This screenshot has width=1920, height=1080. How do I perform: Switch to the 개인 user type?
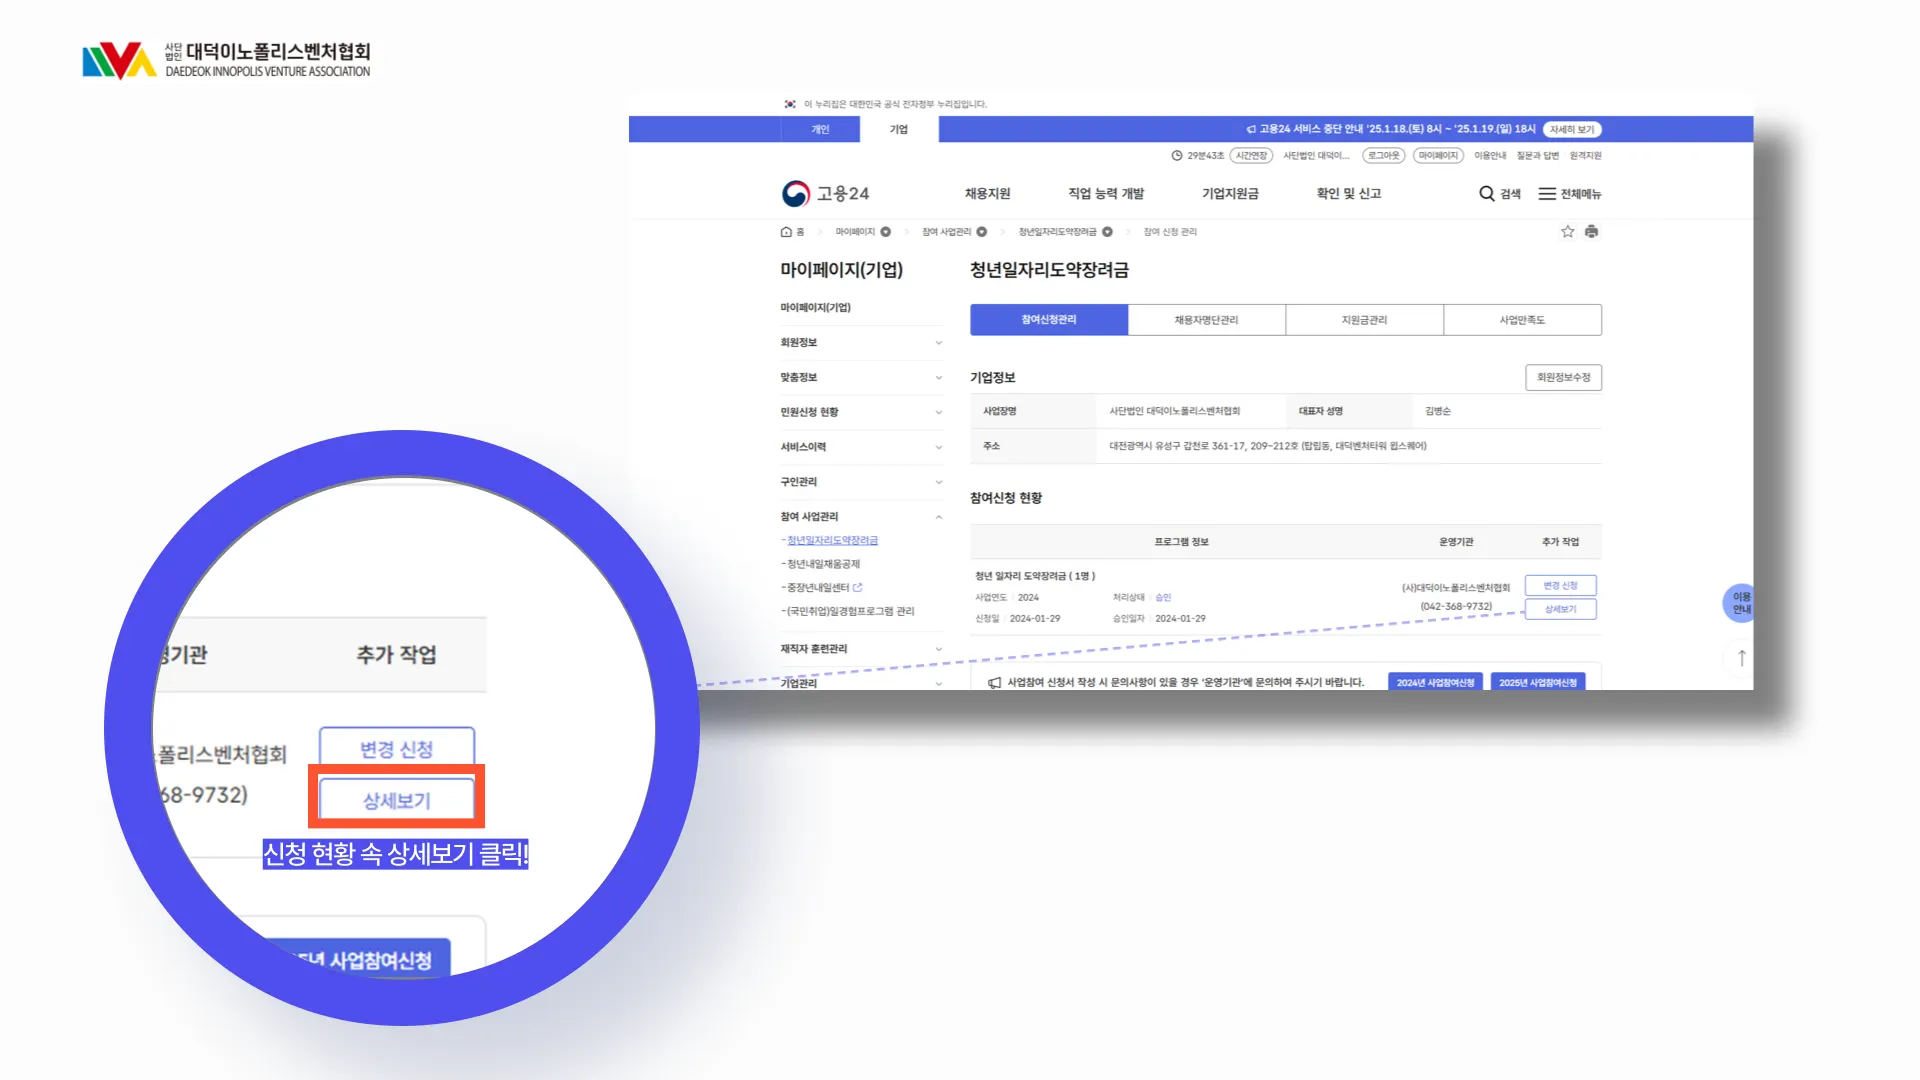[820, 129]
